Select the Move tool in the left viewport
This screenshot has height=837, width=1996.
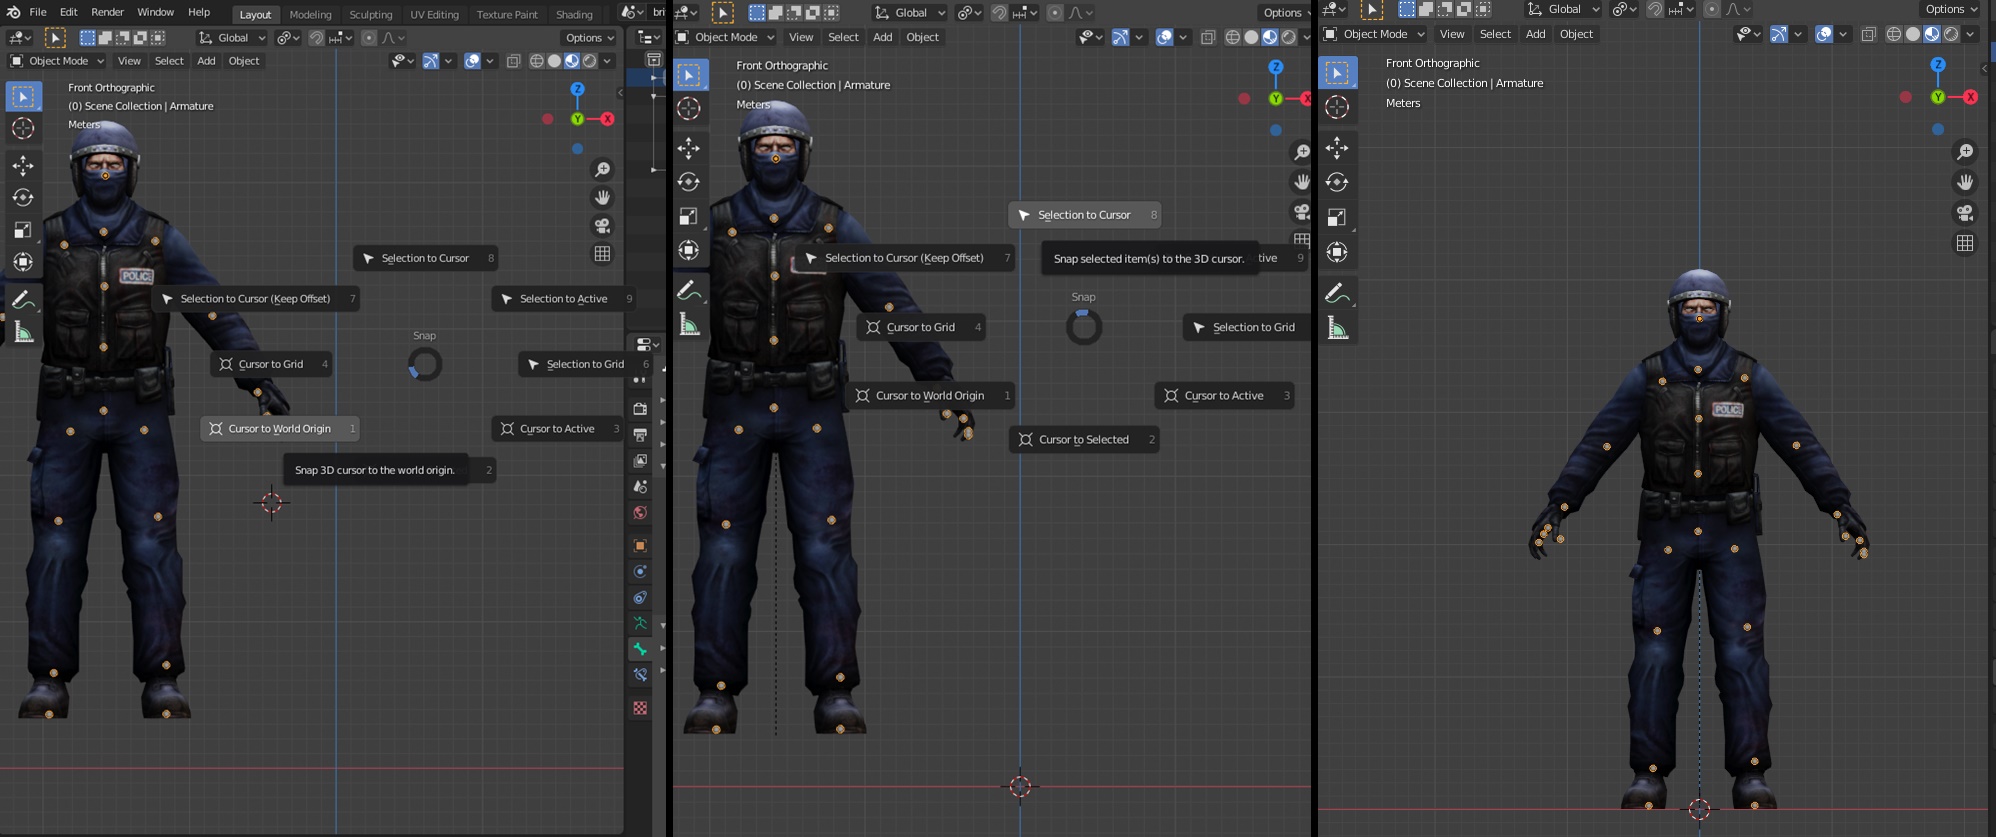click(x=23, y=165)
